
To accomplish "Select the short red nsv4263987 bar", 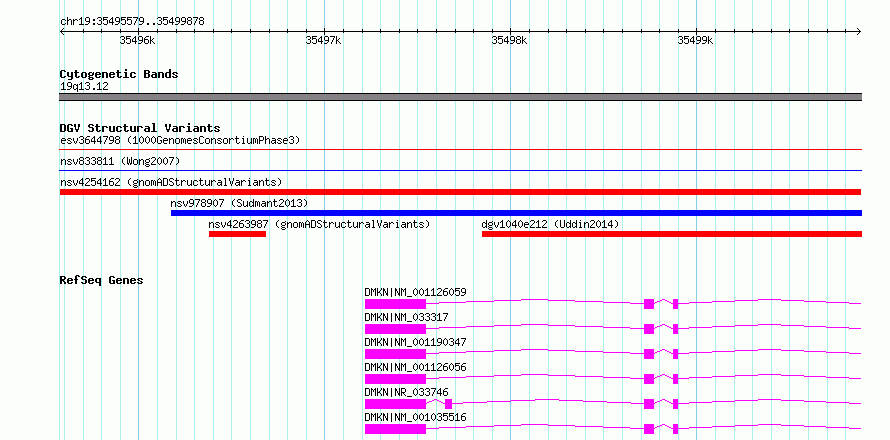I will (237, 234).
